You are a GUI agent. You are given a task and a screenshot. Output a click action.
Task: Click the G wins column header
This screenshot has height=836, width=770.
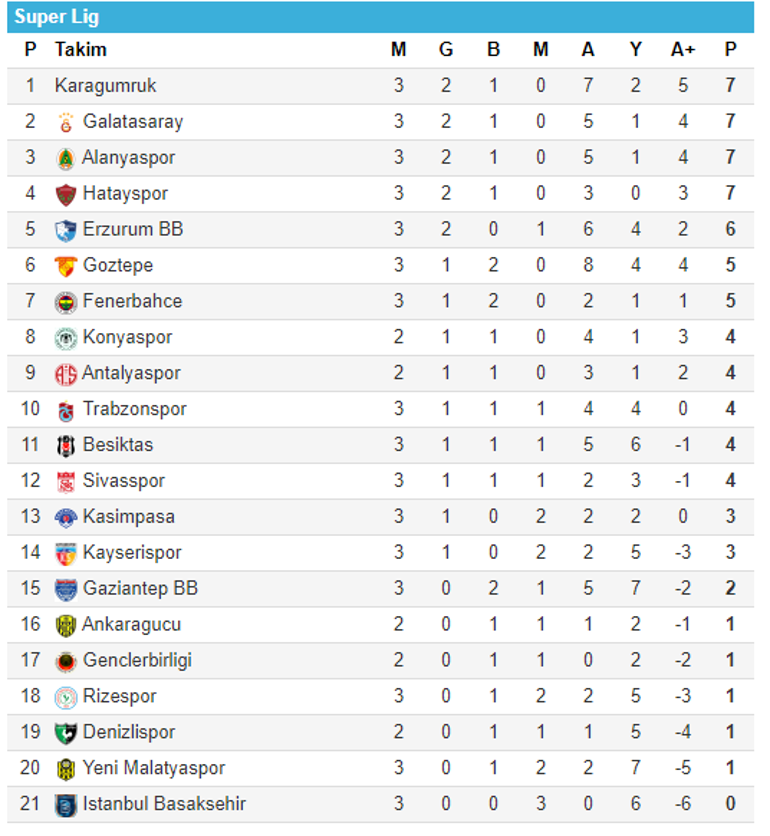[446, 49]
